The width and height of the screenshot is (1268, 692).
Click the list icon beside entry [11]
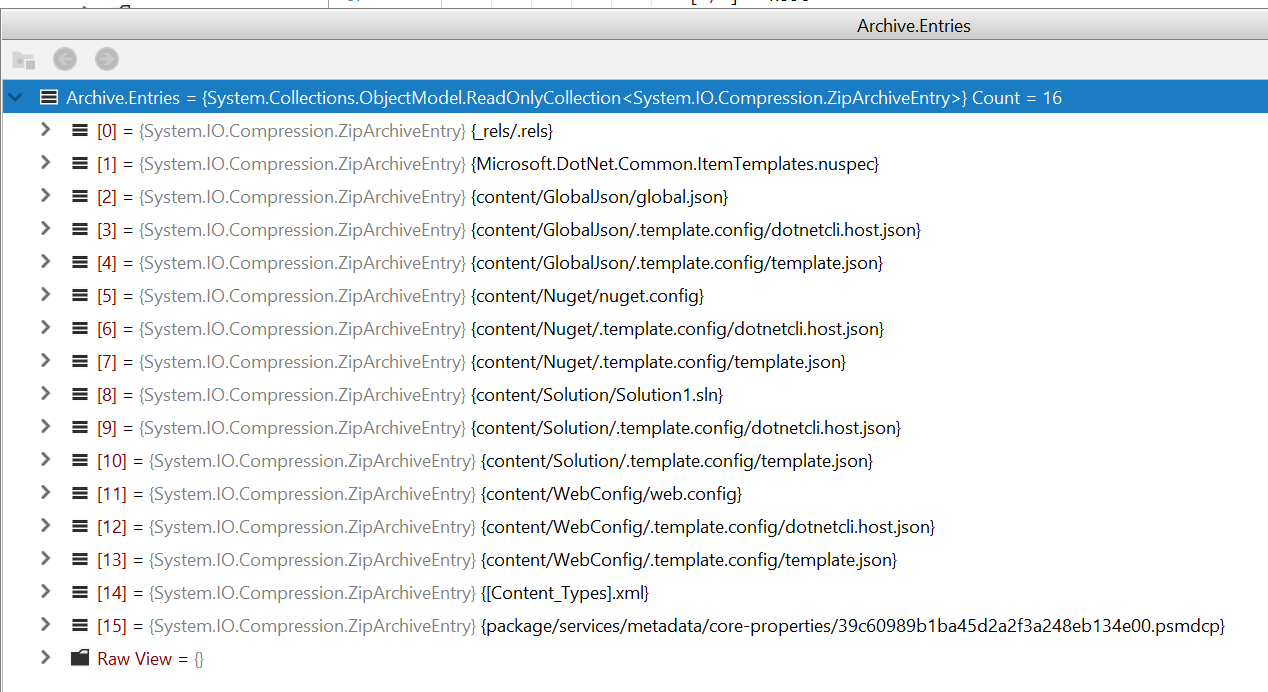tap(81, 493)
